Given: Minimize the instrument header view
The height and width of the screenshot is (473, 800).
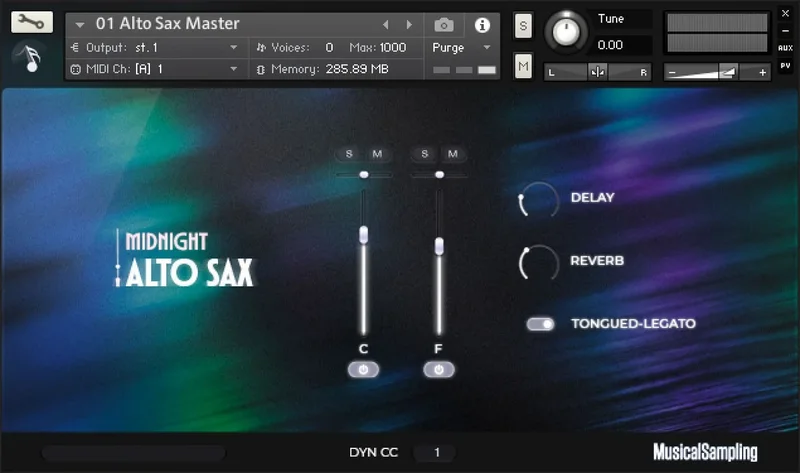Looking at the screenshot, I should click(785, 31).
